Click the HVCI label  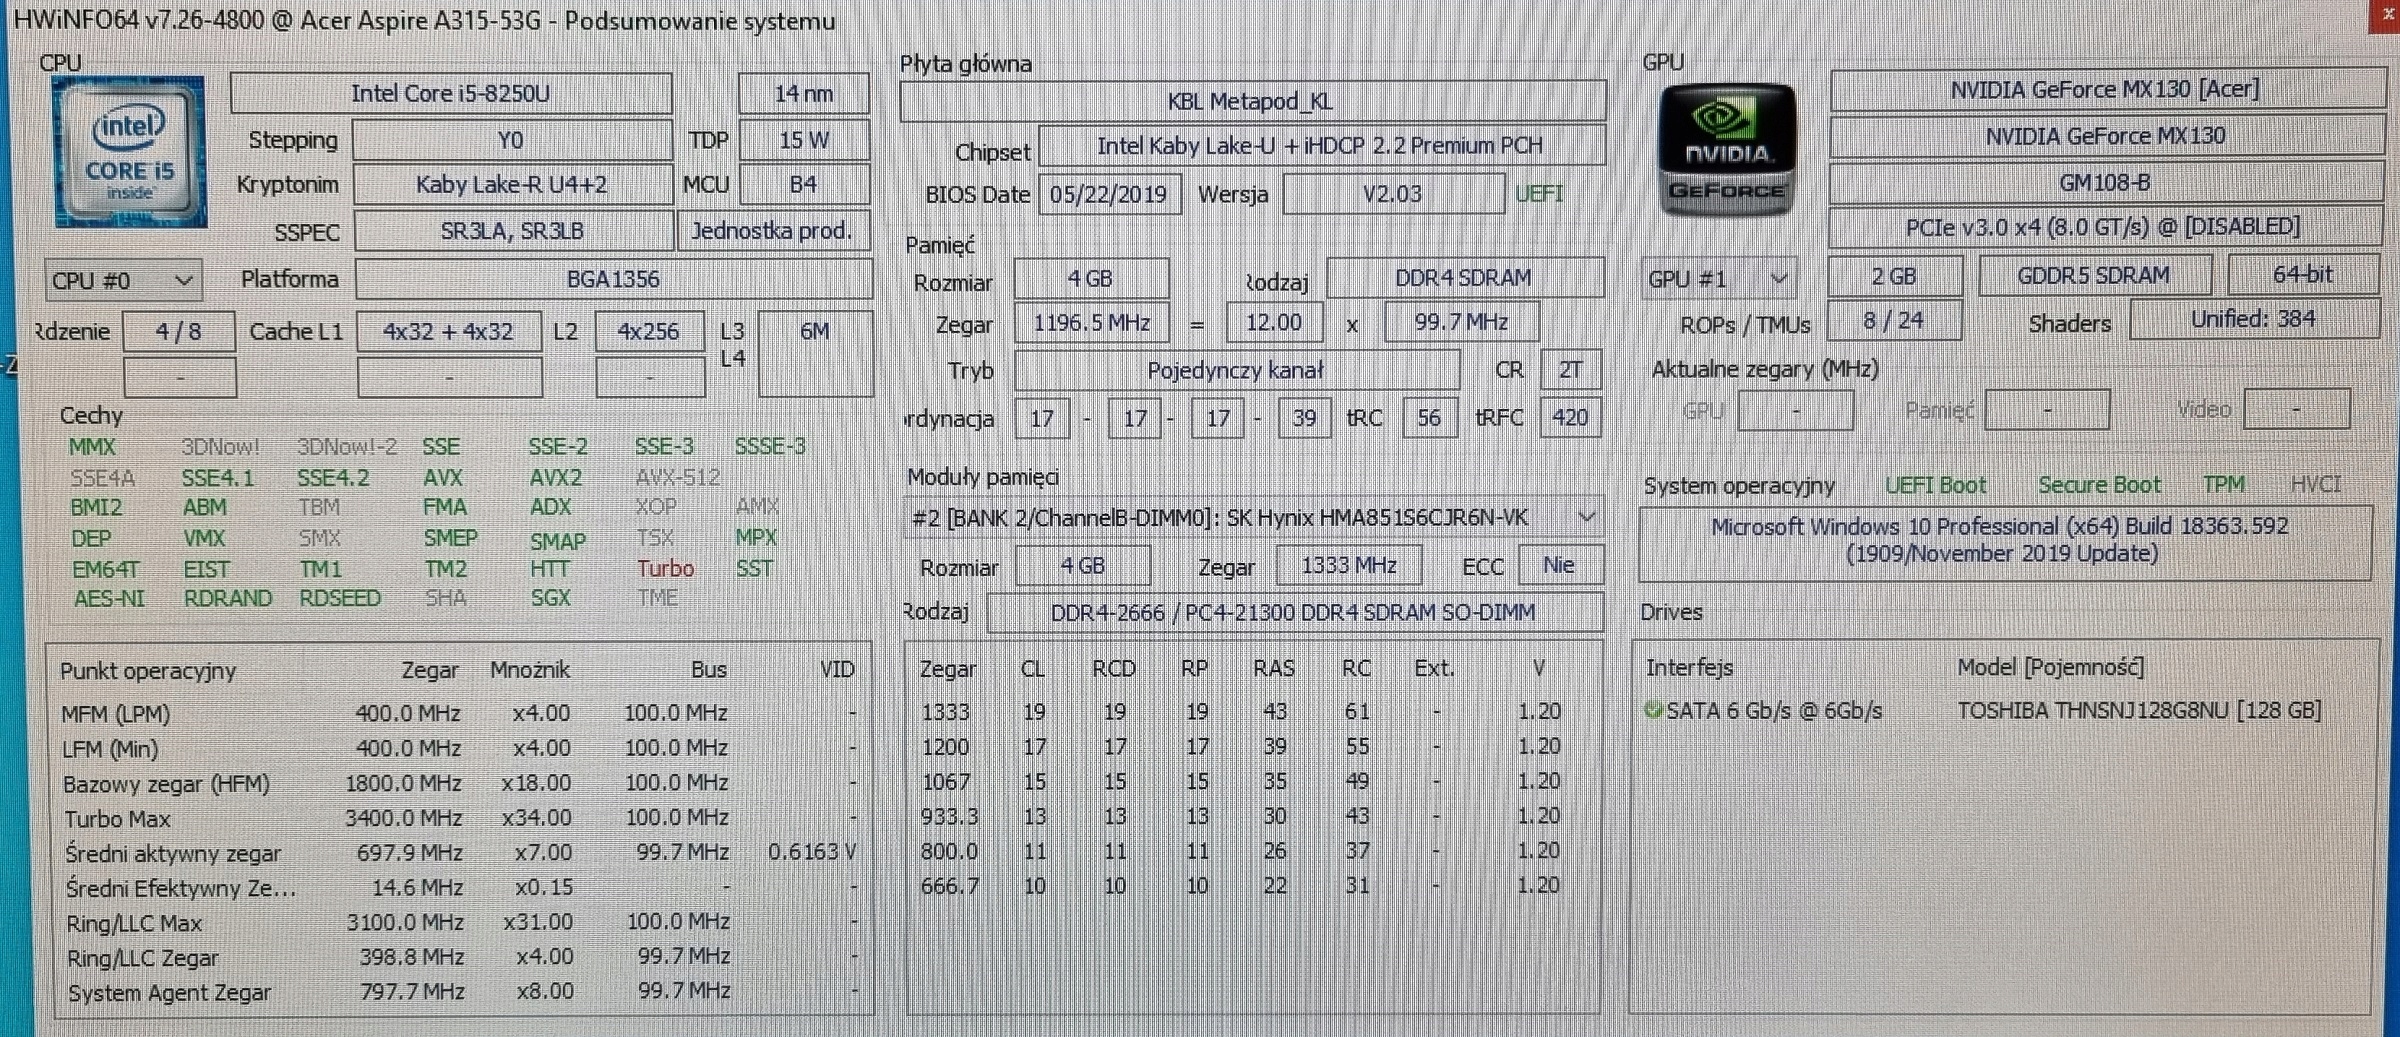click(2316, 484)
